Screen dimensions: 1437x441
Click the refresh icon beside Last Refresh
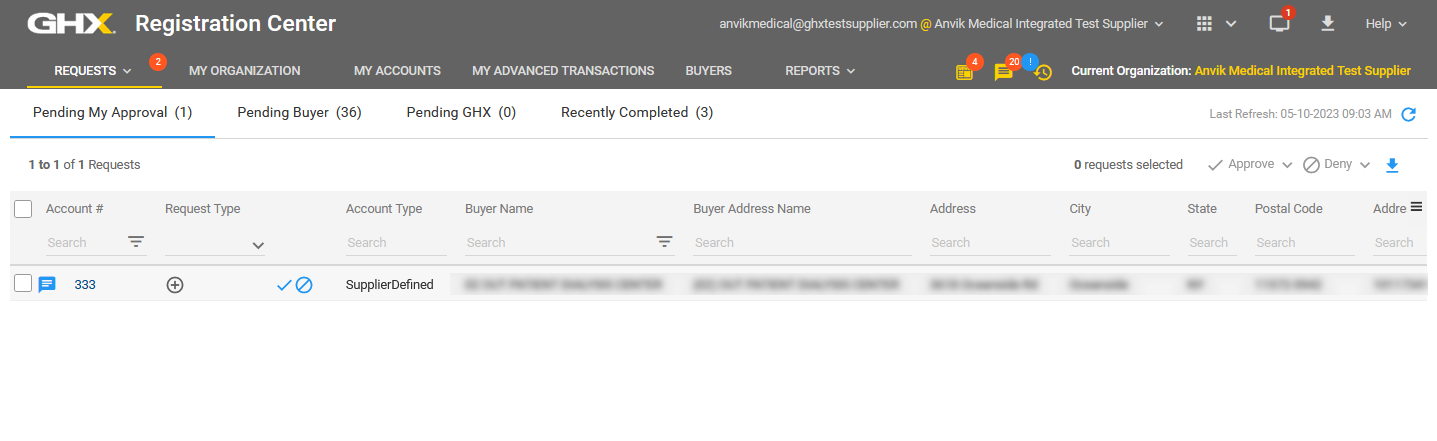1408,114
